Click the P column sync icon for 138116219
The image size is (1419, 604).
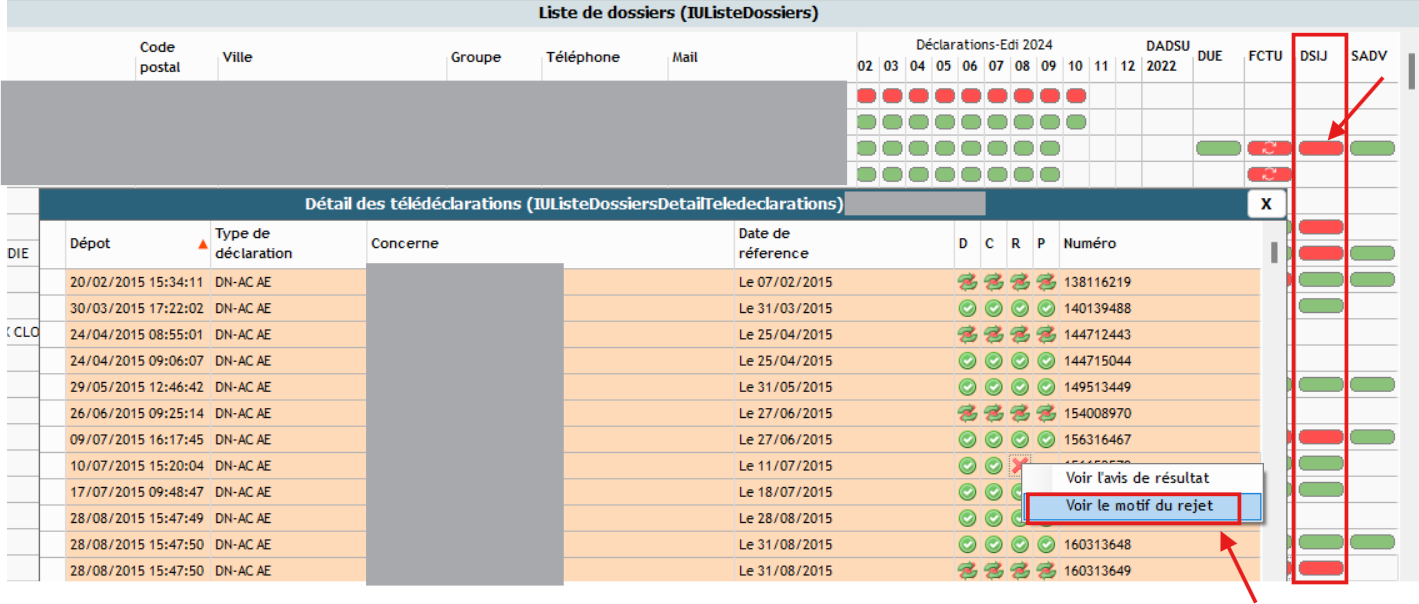tap(1046, 282)
